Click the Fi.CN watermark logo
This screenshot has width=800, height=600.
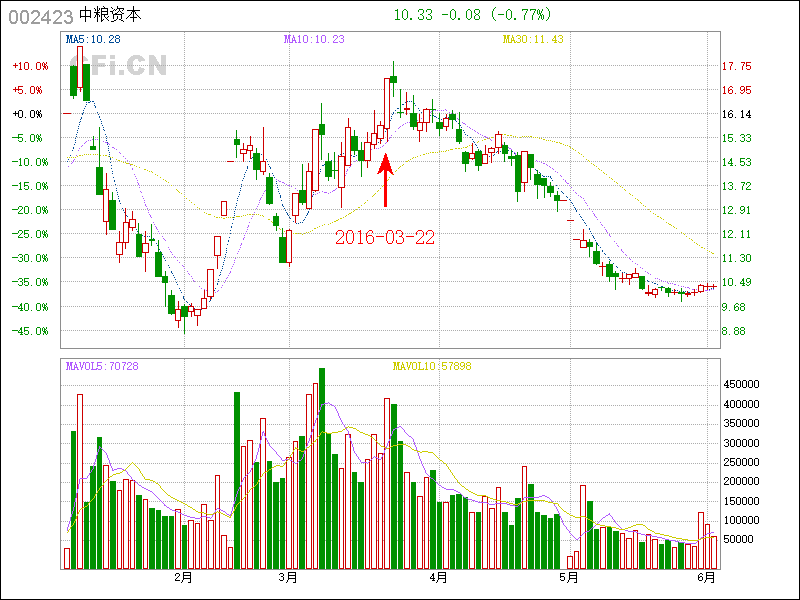click(128, 67)
